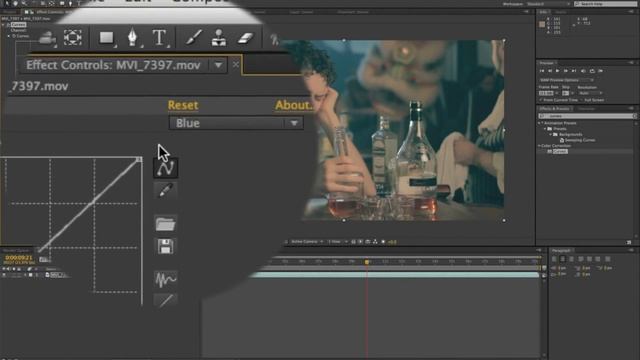This screenshot has height=360, width=640.
Task: Click the About link in Curves effect
Action: 293,105
